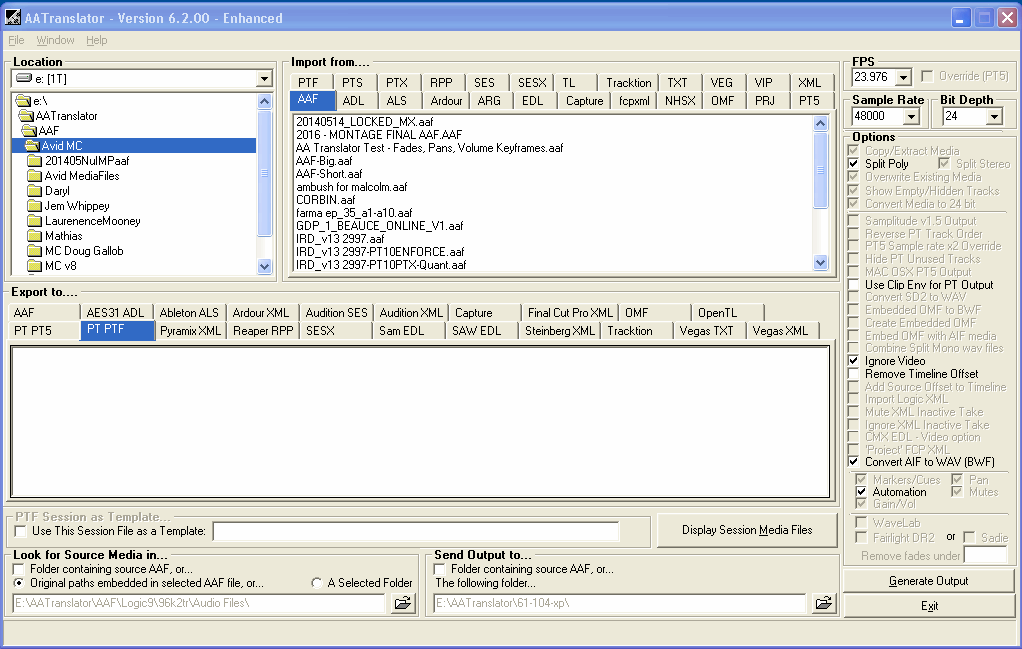
Task: Open the Bit Depth dropdown
Action: click(994, 117)
